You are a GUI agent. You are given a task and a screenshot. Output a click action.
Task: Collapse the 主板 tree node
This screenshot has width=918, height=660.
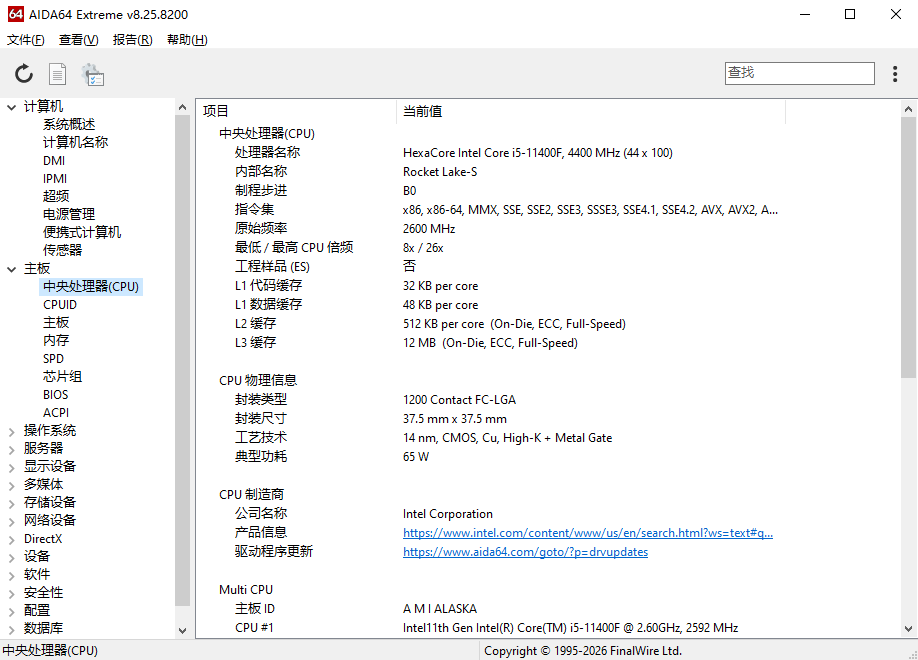(11, 269)
